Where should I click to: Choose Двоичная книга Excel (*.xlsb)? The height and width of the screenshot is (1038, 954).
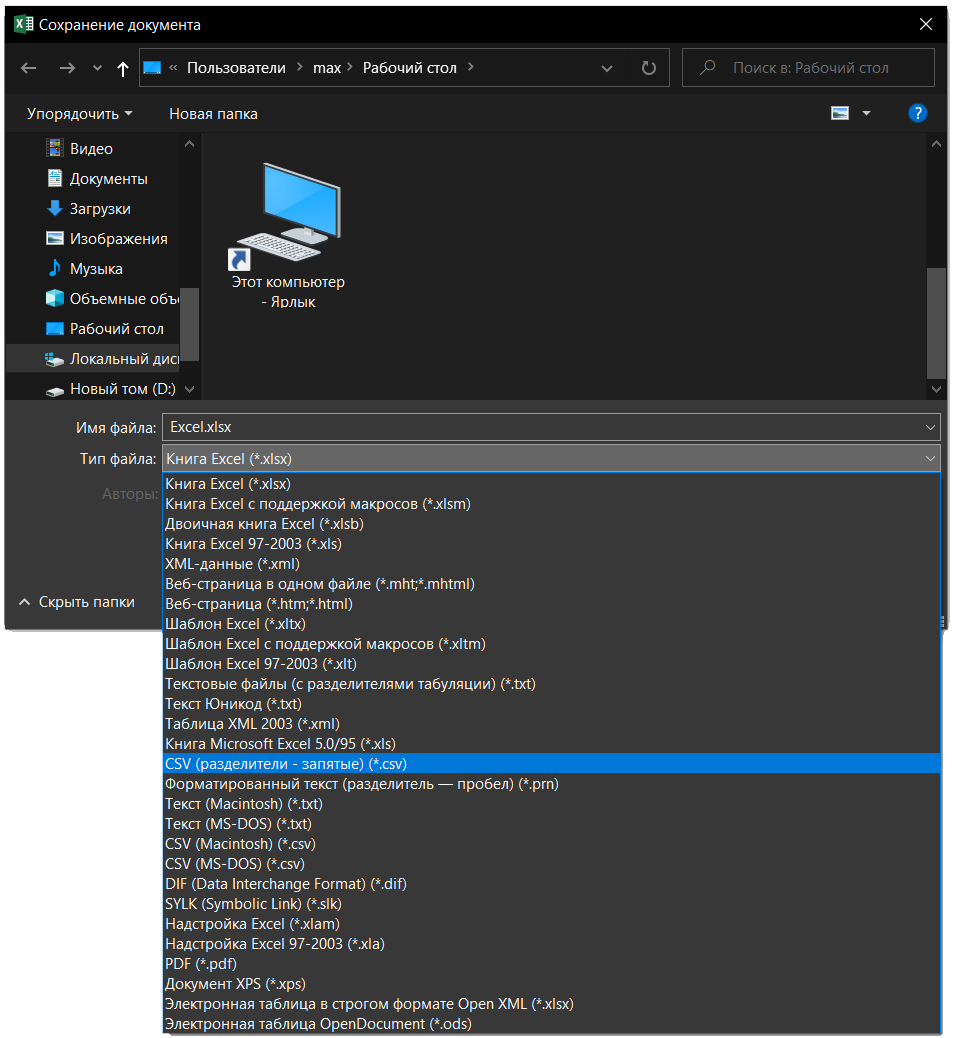click(551, 524)
